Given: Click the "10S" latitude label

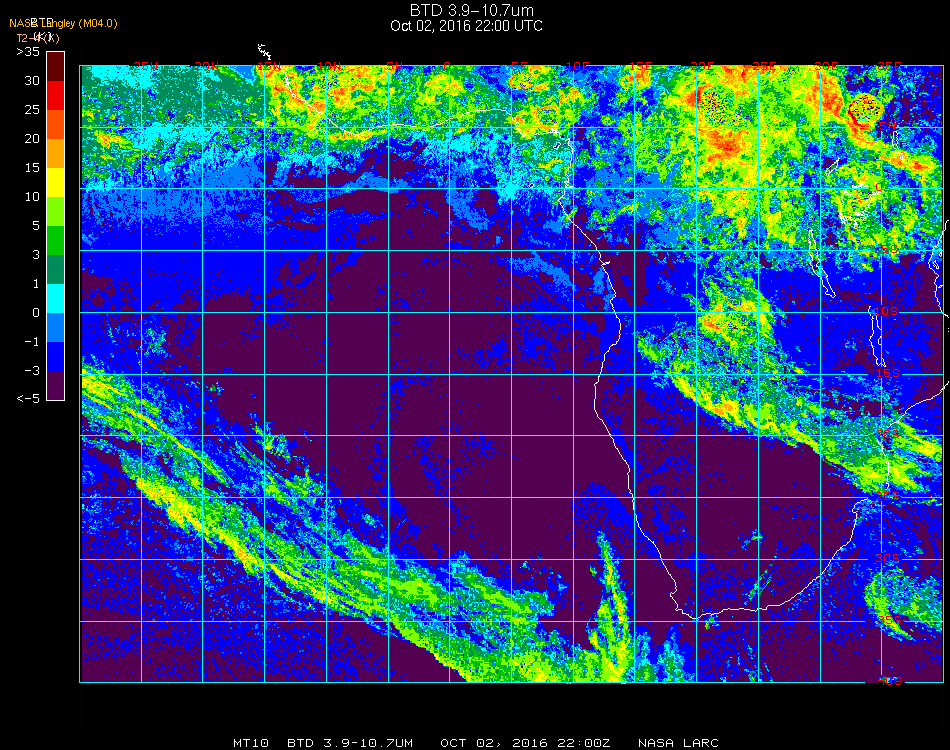Looking at the screenshot, I should (x=886, y=311).
